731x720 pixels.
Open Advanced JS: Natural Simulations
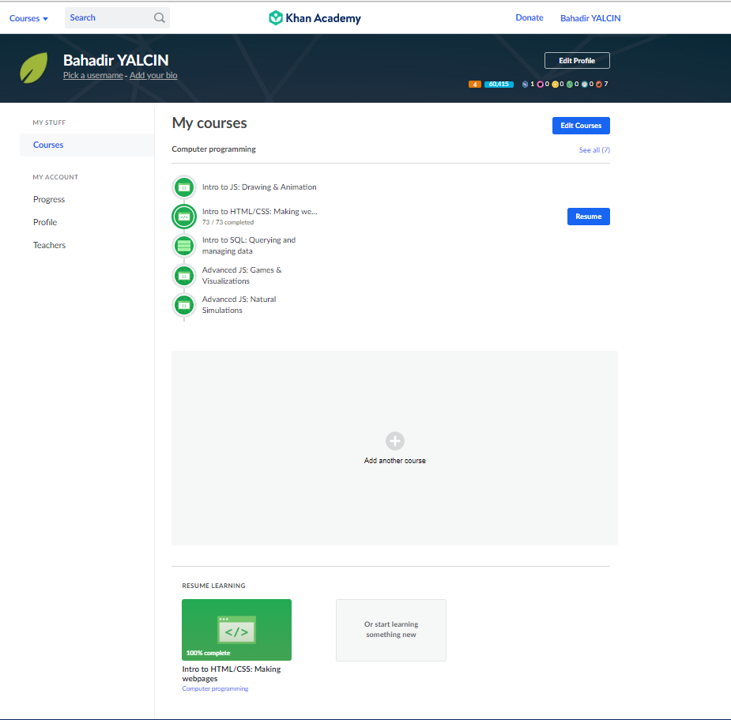pos(239,305)
